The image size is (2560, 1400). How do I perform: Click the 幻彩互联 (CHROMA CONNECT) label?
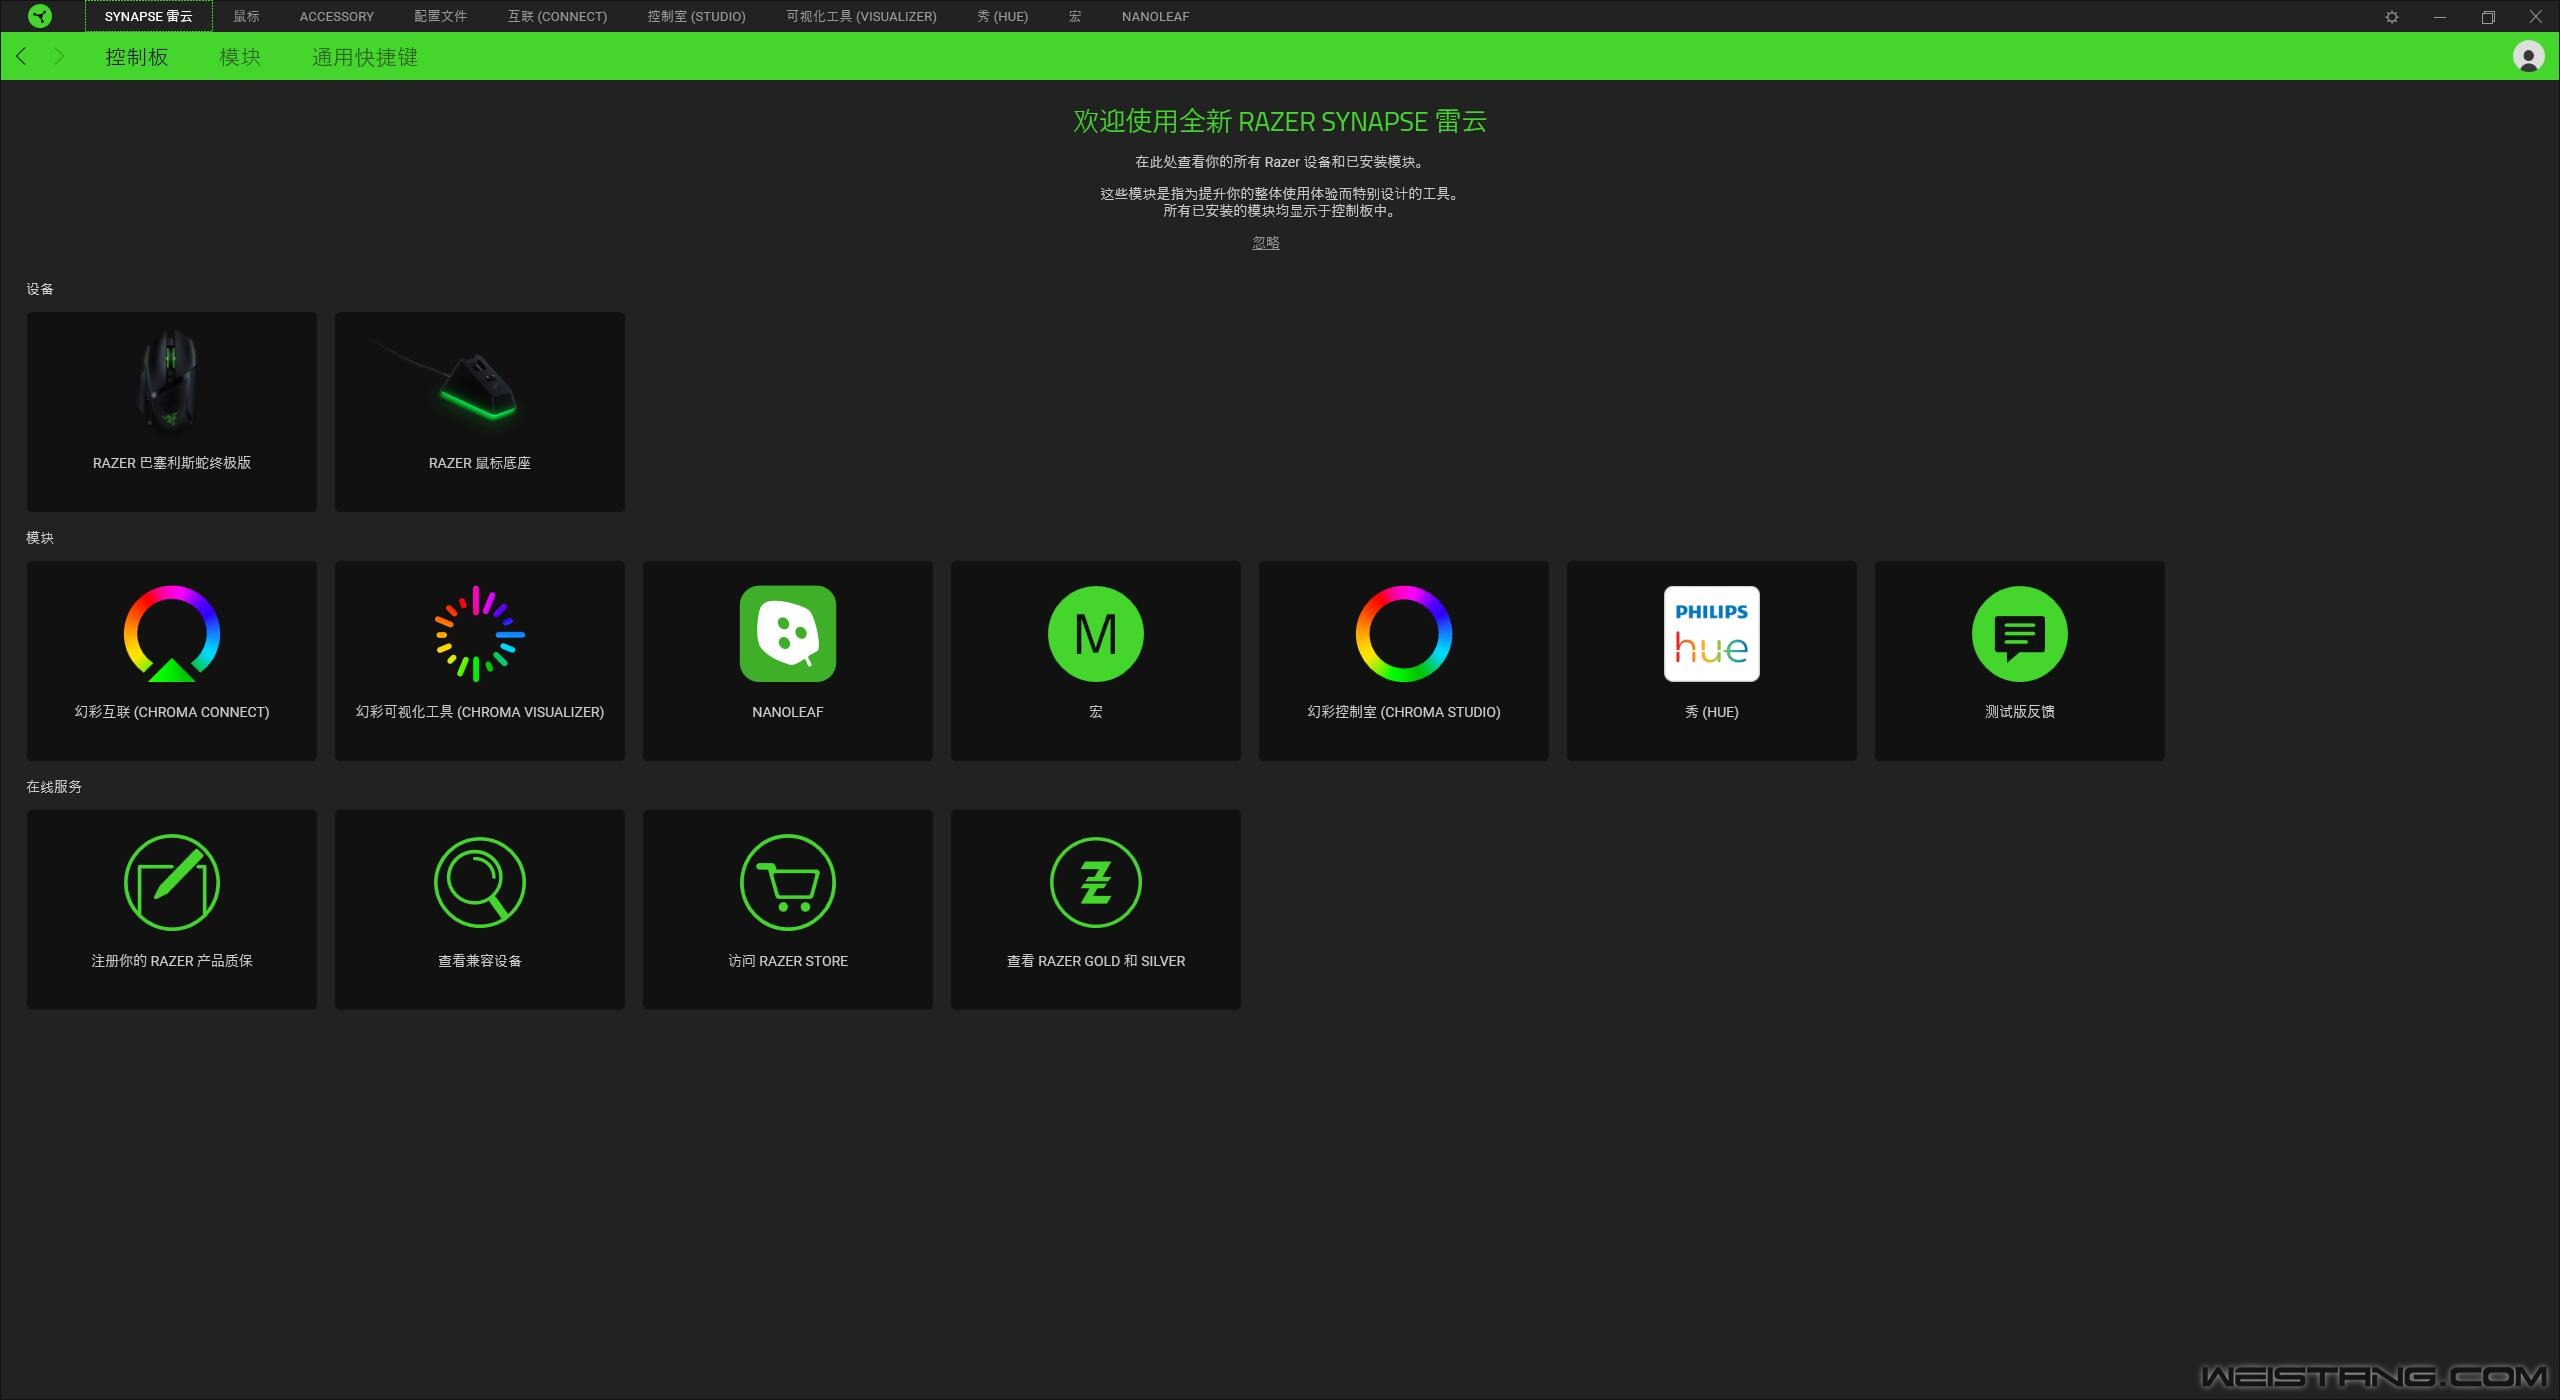[x=172, y=712]
